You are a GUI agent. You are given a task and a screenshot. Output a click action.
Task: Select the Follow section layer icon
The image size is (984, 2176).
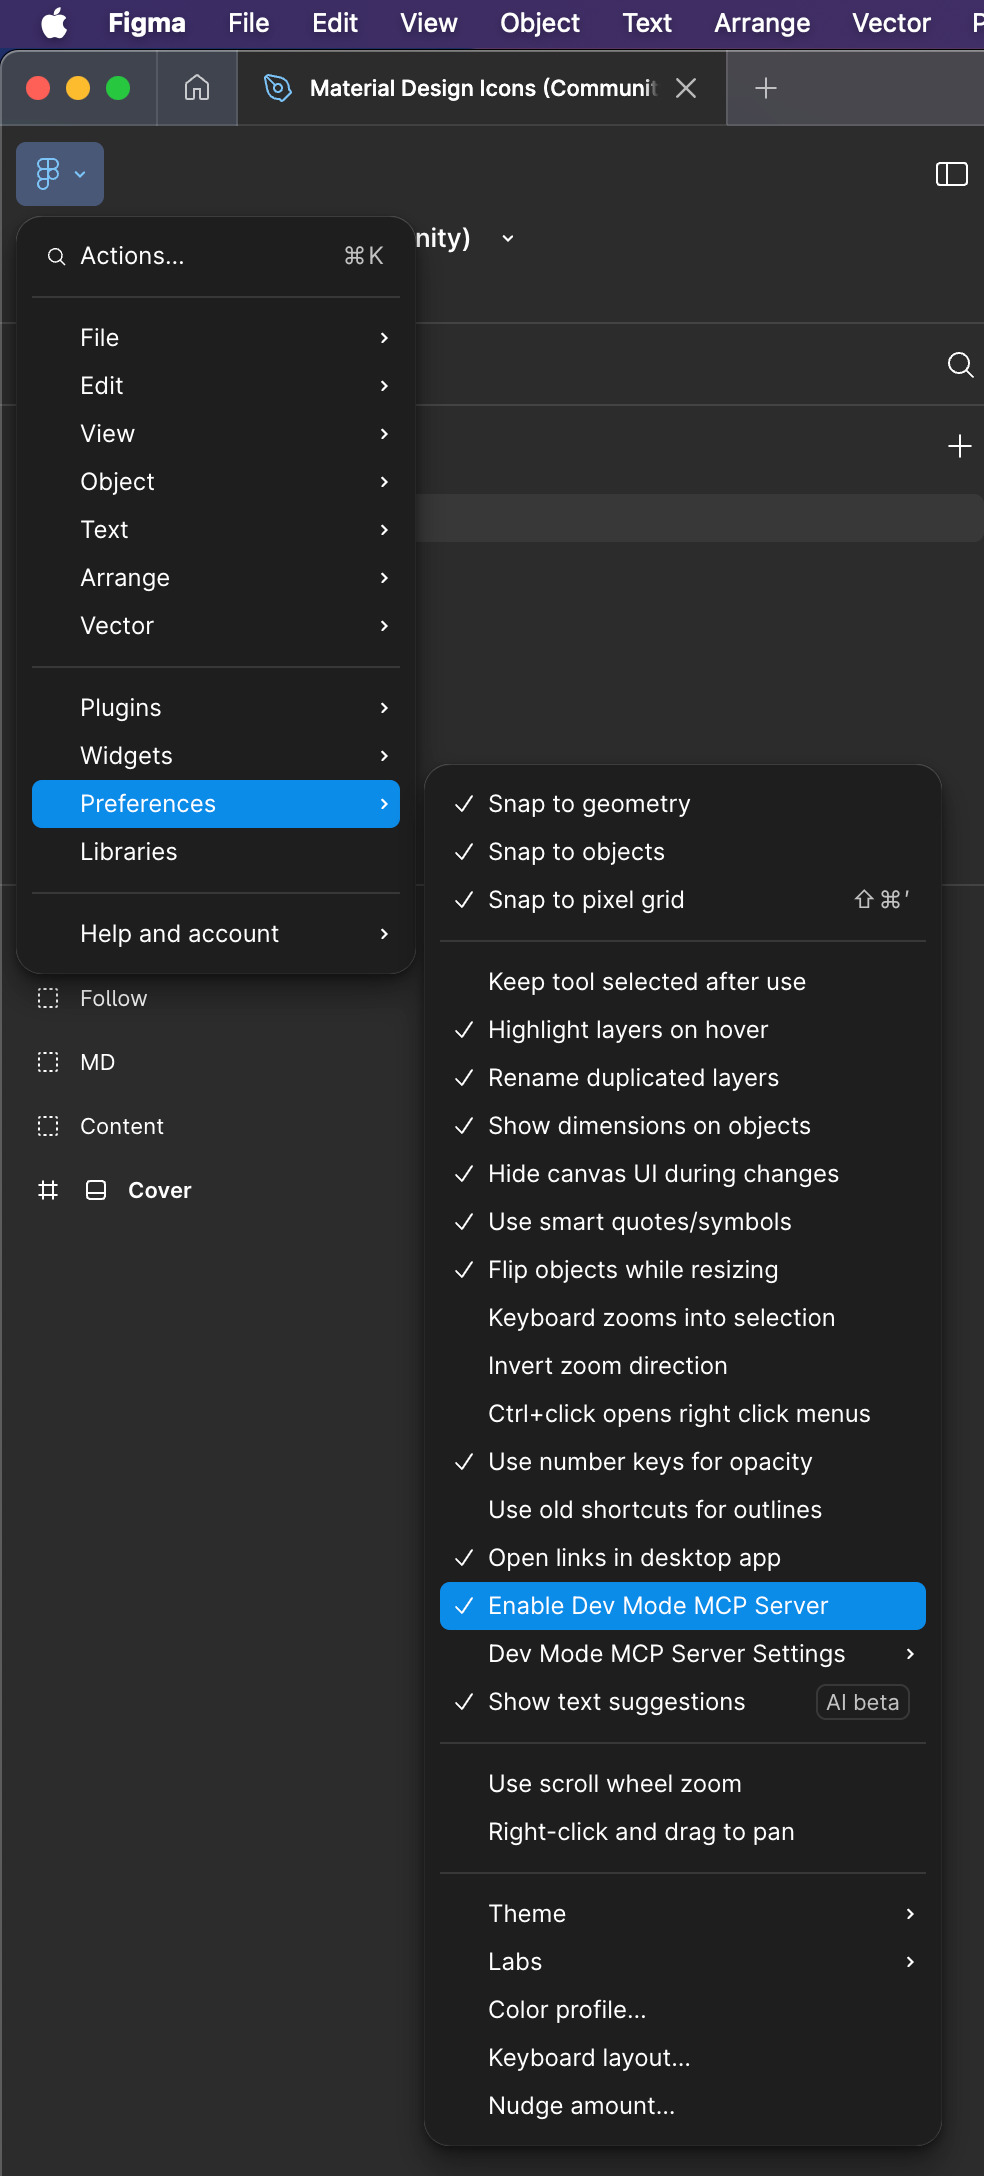tap(48, 998)
